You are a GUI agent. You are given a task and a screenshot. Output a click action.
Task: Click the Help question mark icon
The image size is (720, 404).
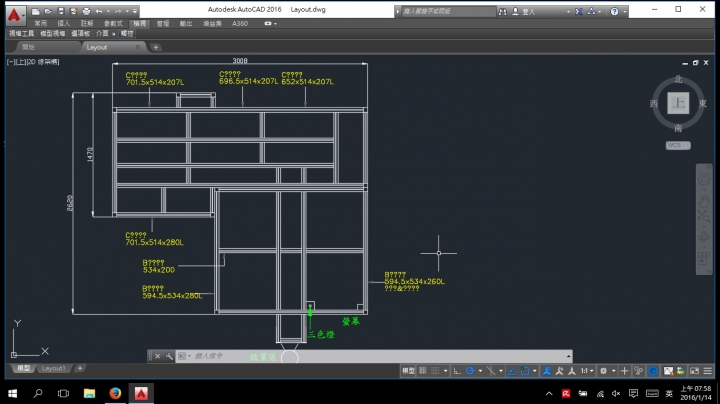pyautogui.click(x=614, y=11)
